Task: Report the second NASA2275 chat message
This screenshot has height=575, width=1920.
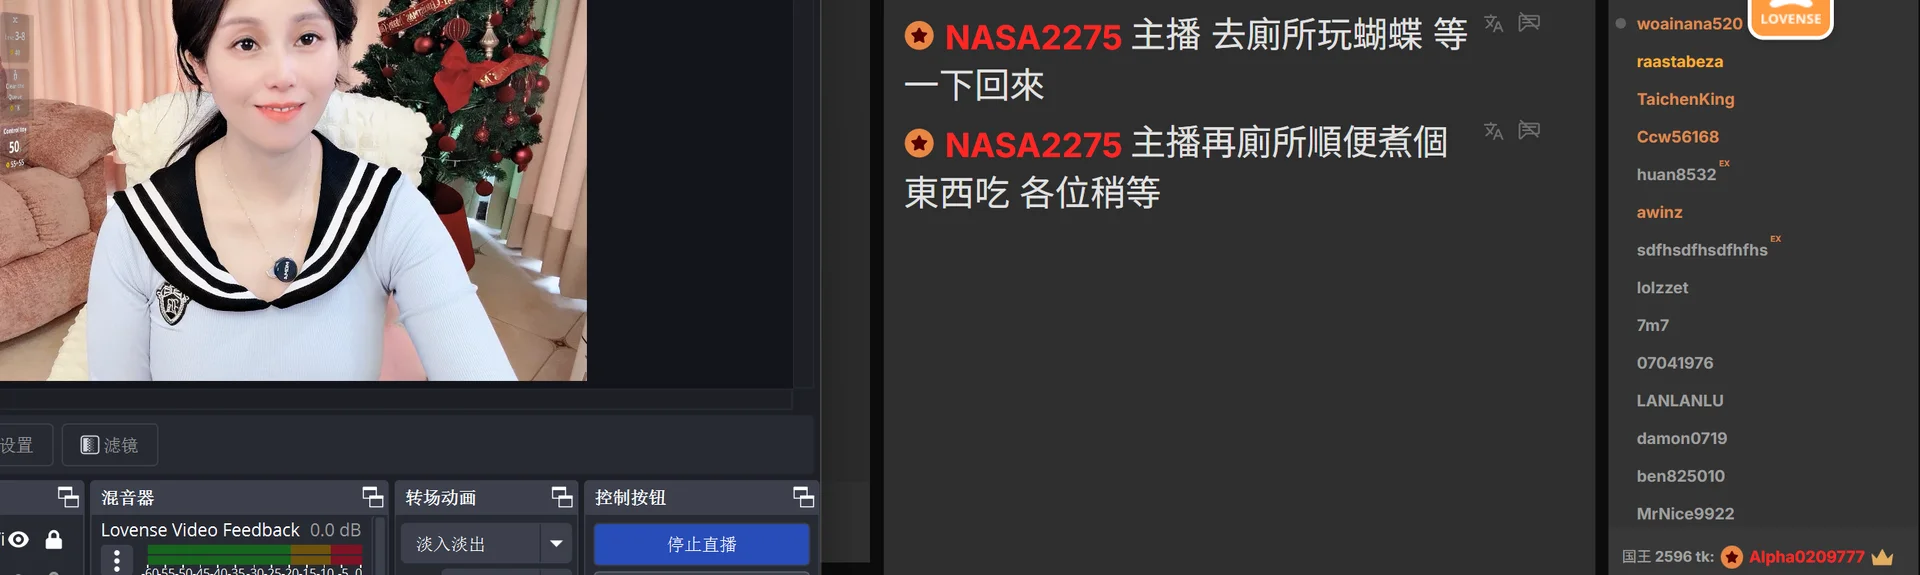Action: pyautogui.click(x=1529, y=130)
